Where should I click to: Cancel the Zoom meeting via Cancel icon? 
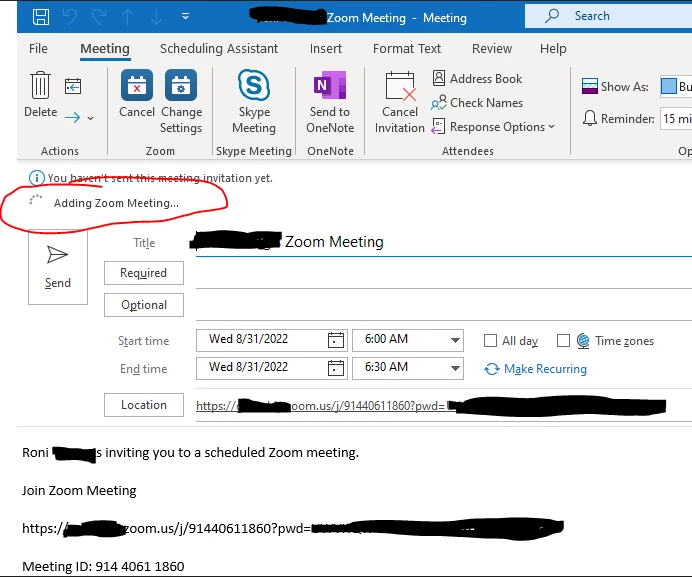[137, 85]
